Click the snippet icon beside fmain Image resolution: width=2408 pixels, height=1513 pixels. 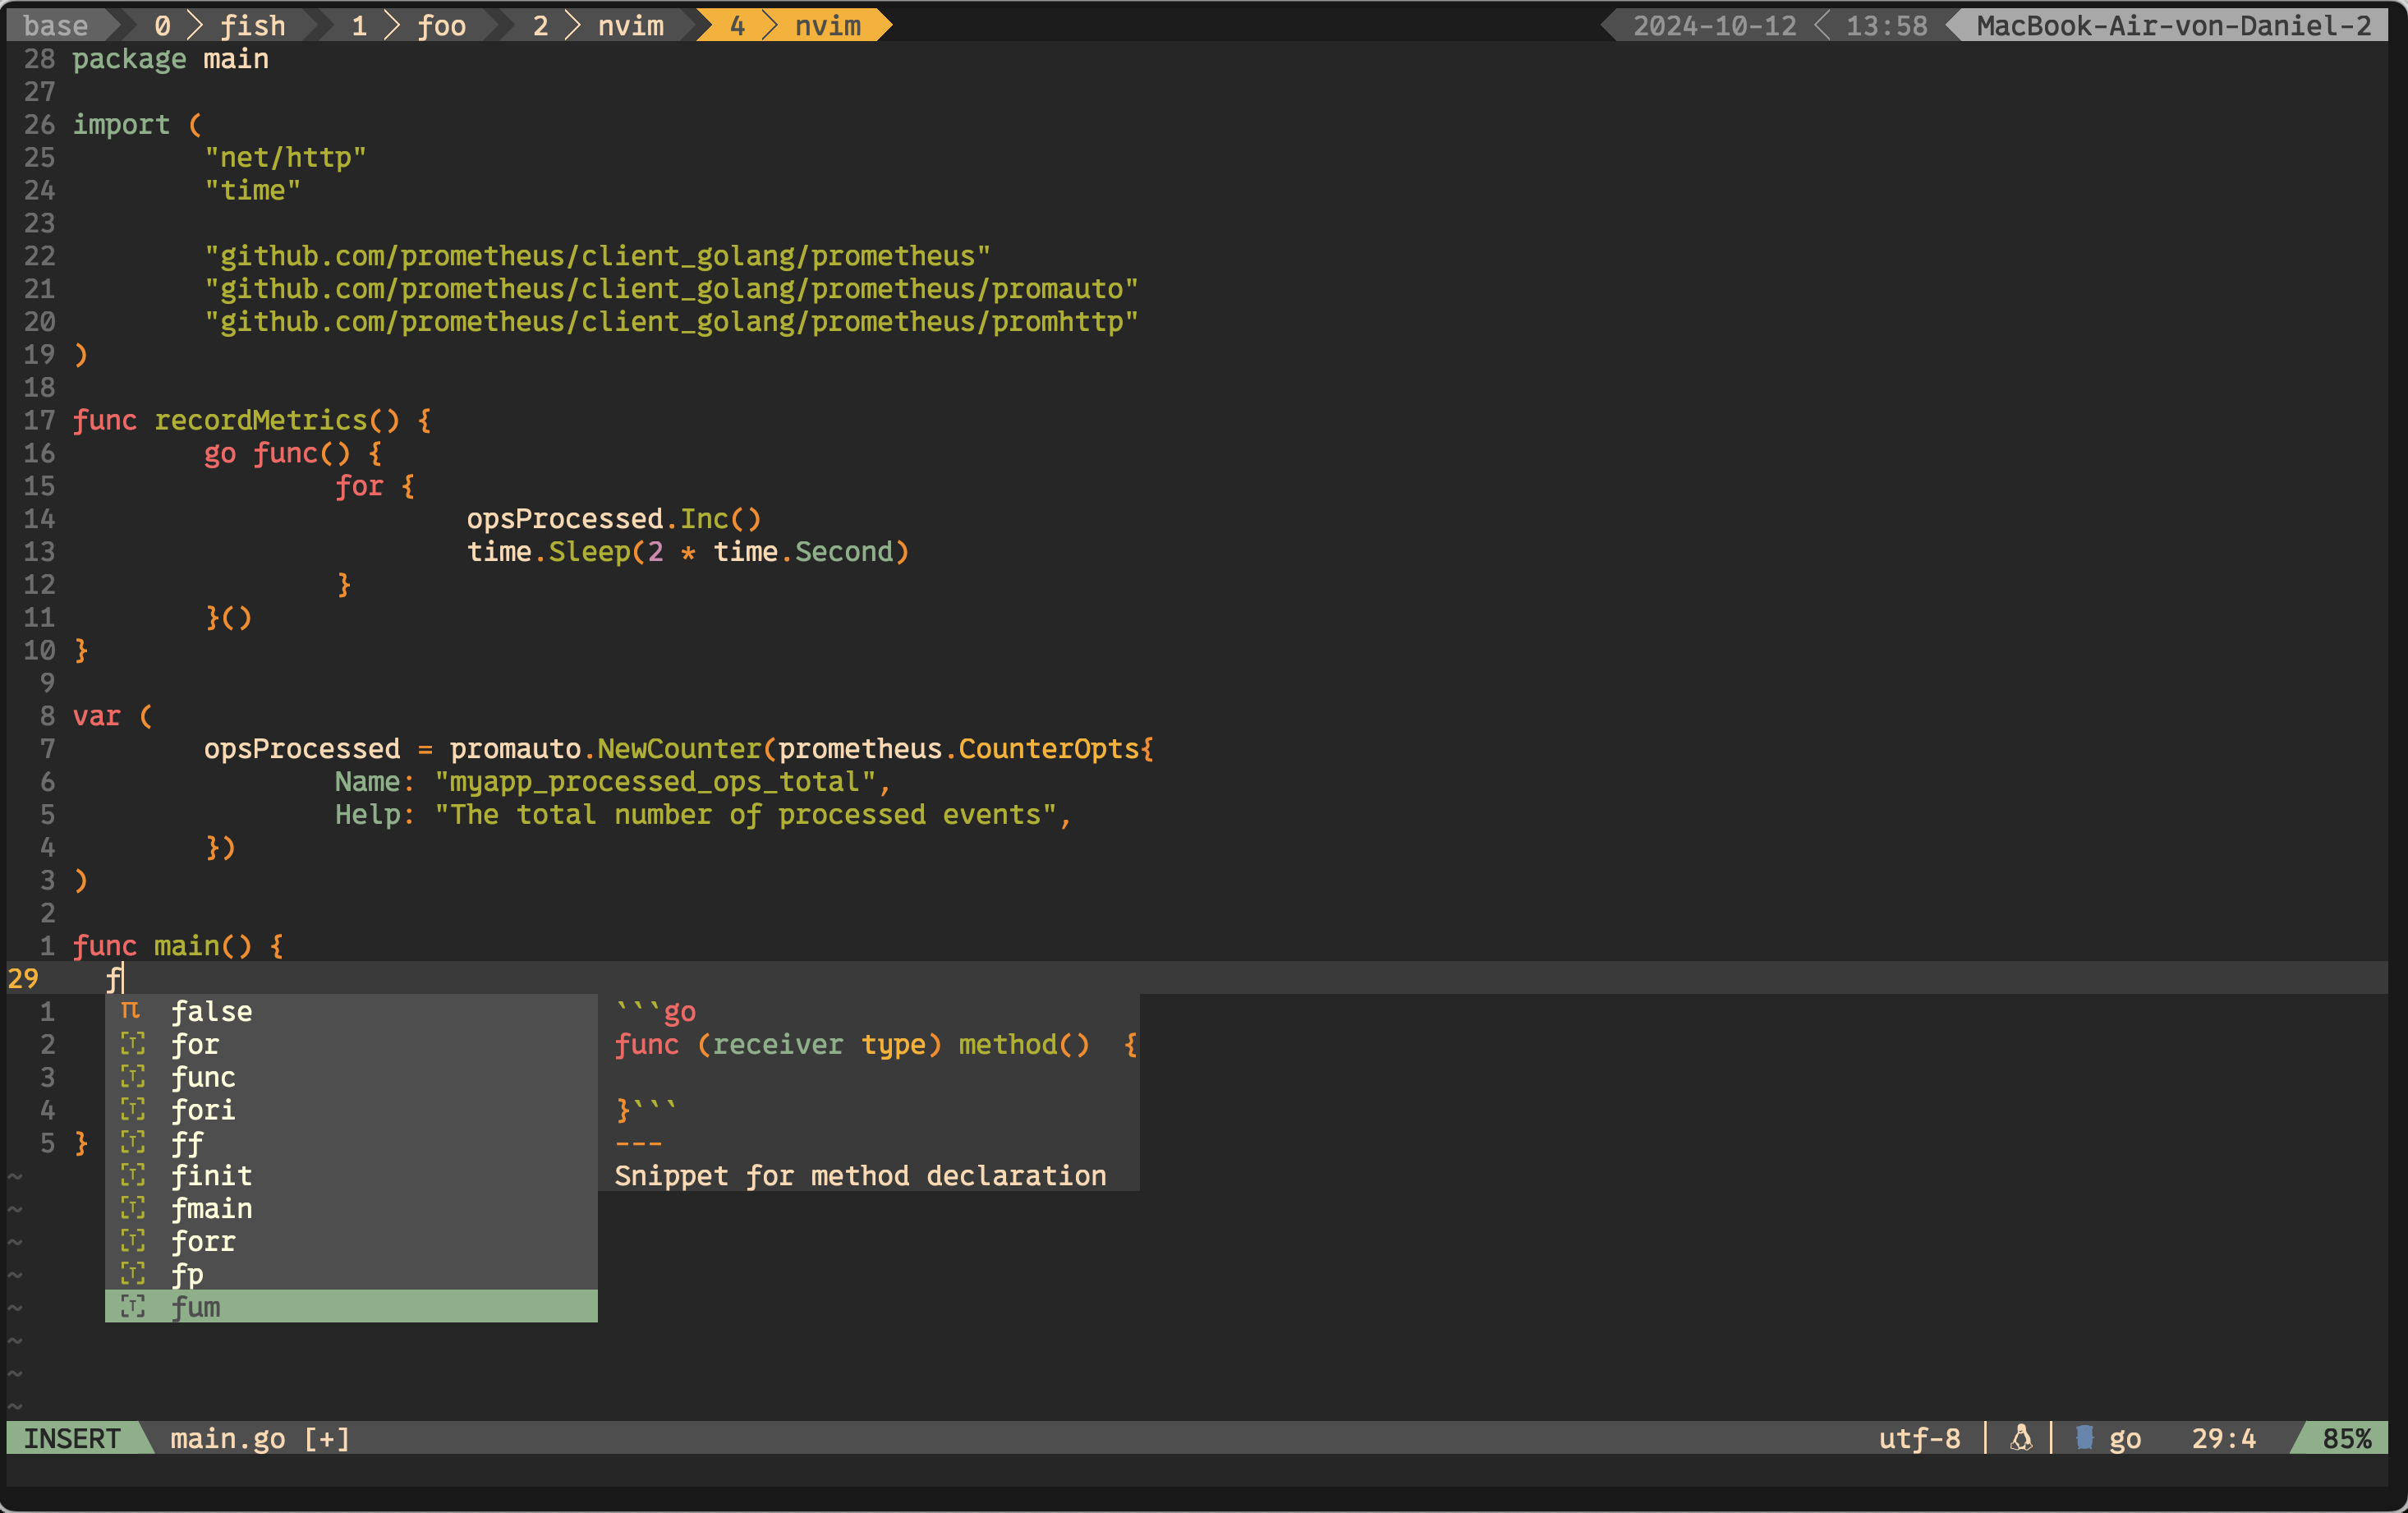tap(133, 1208)
